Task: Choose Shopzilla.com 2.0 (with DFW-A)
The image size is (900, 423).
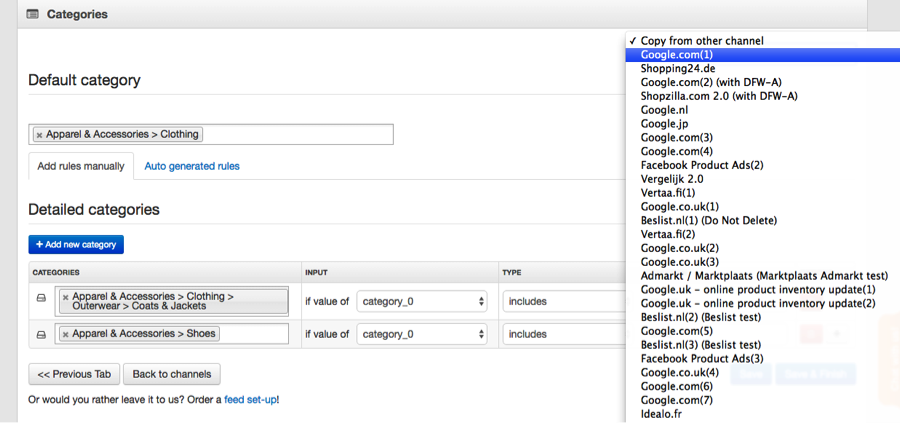Action: [x=762, y=96]
